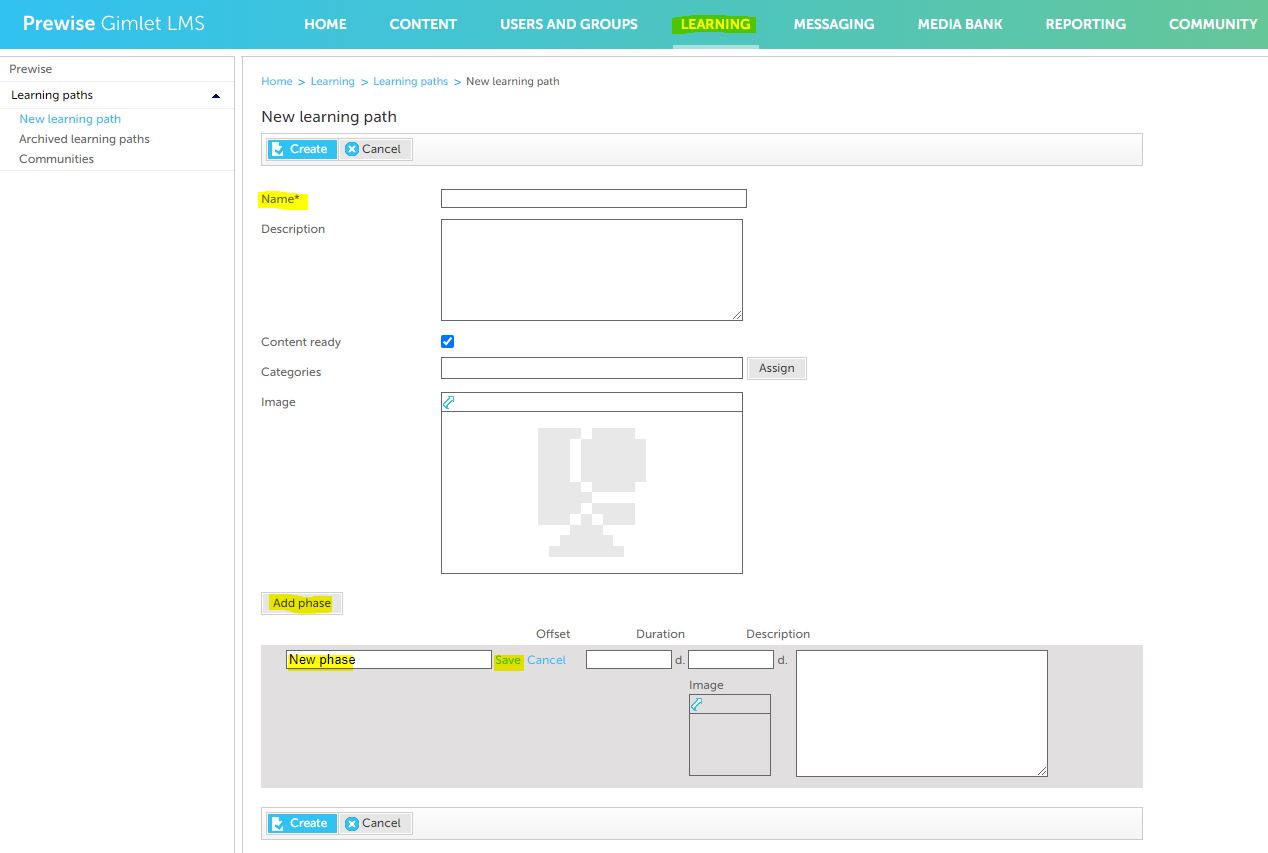
Task: Open the Learning tab in the top navigation
Action: 715,24
